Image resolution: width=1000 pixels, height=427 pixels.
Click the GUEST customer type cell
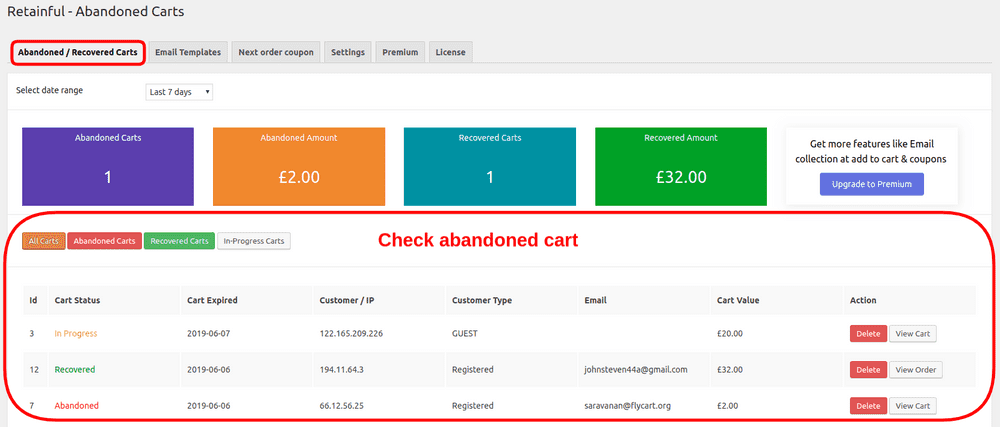coord(465,333)
